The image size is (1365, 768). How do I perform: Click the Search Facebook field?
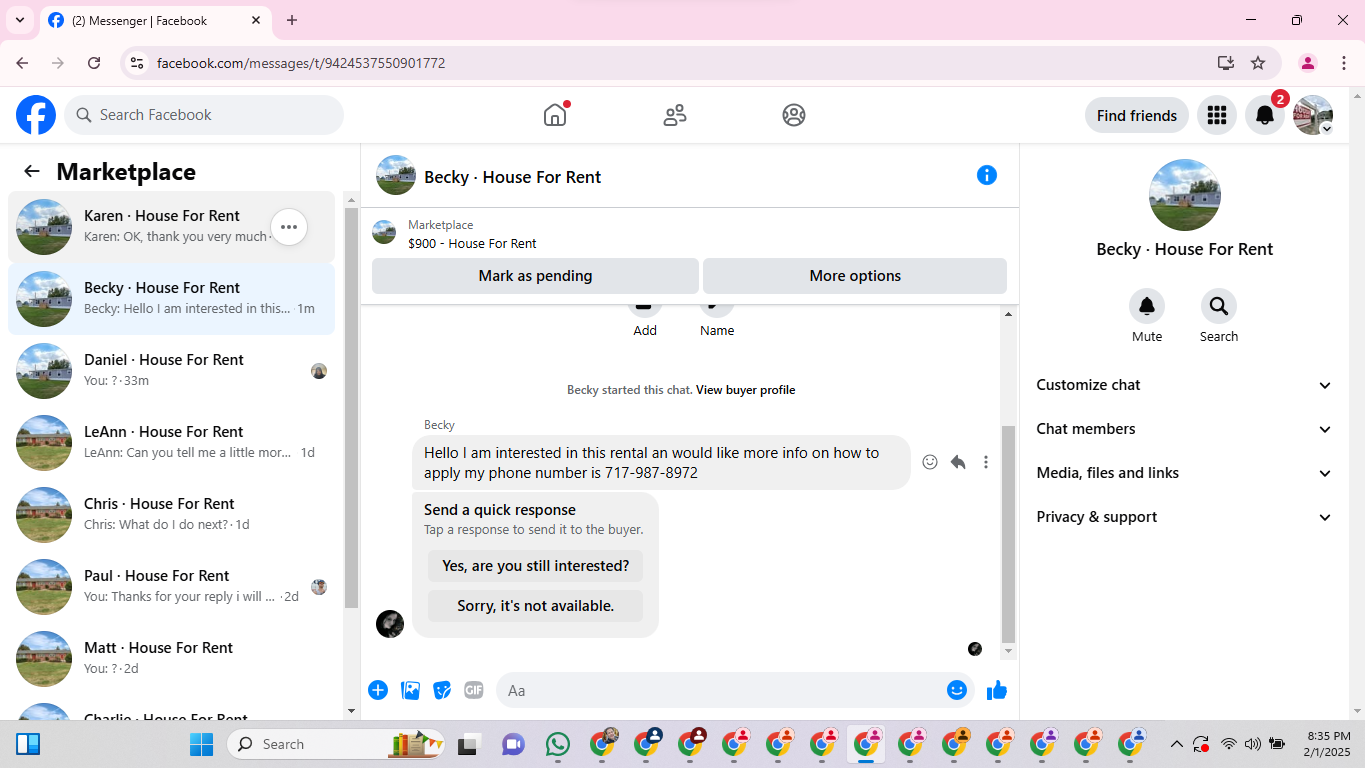(204, 115)
